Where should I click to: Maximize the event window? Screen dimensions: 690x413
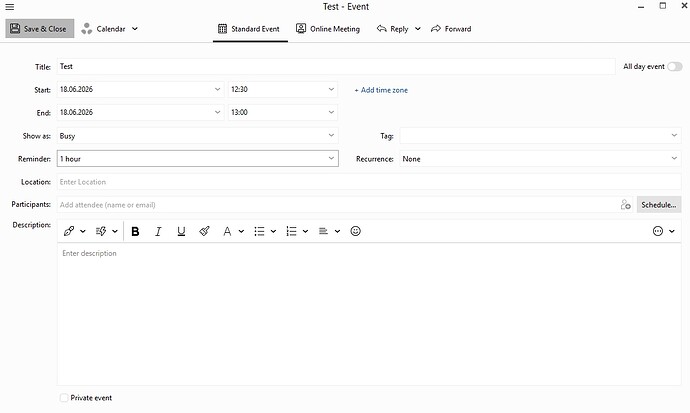[663, 6]
